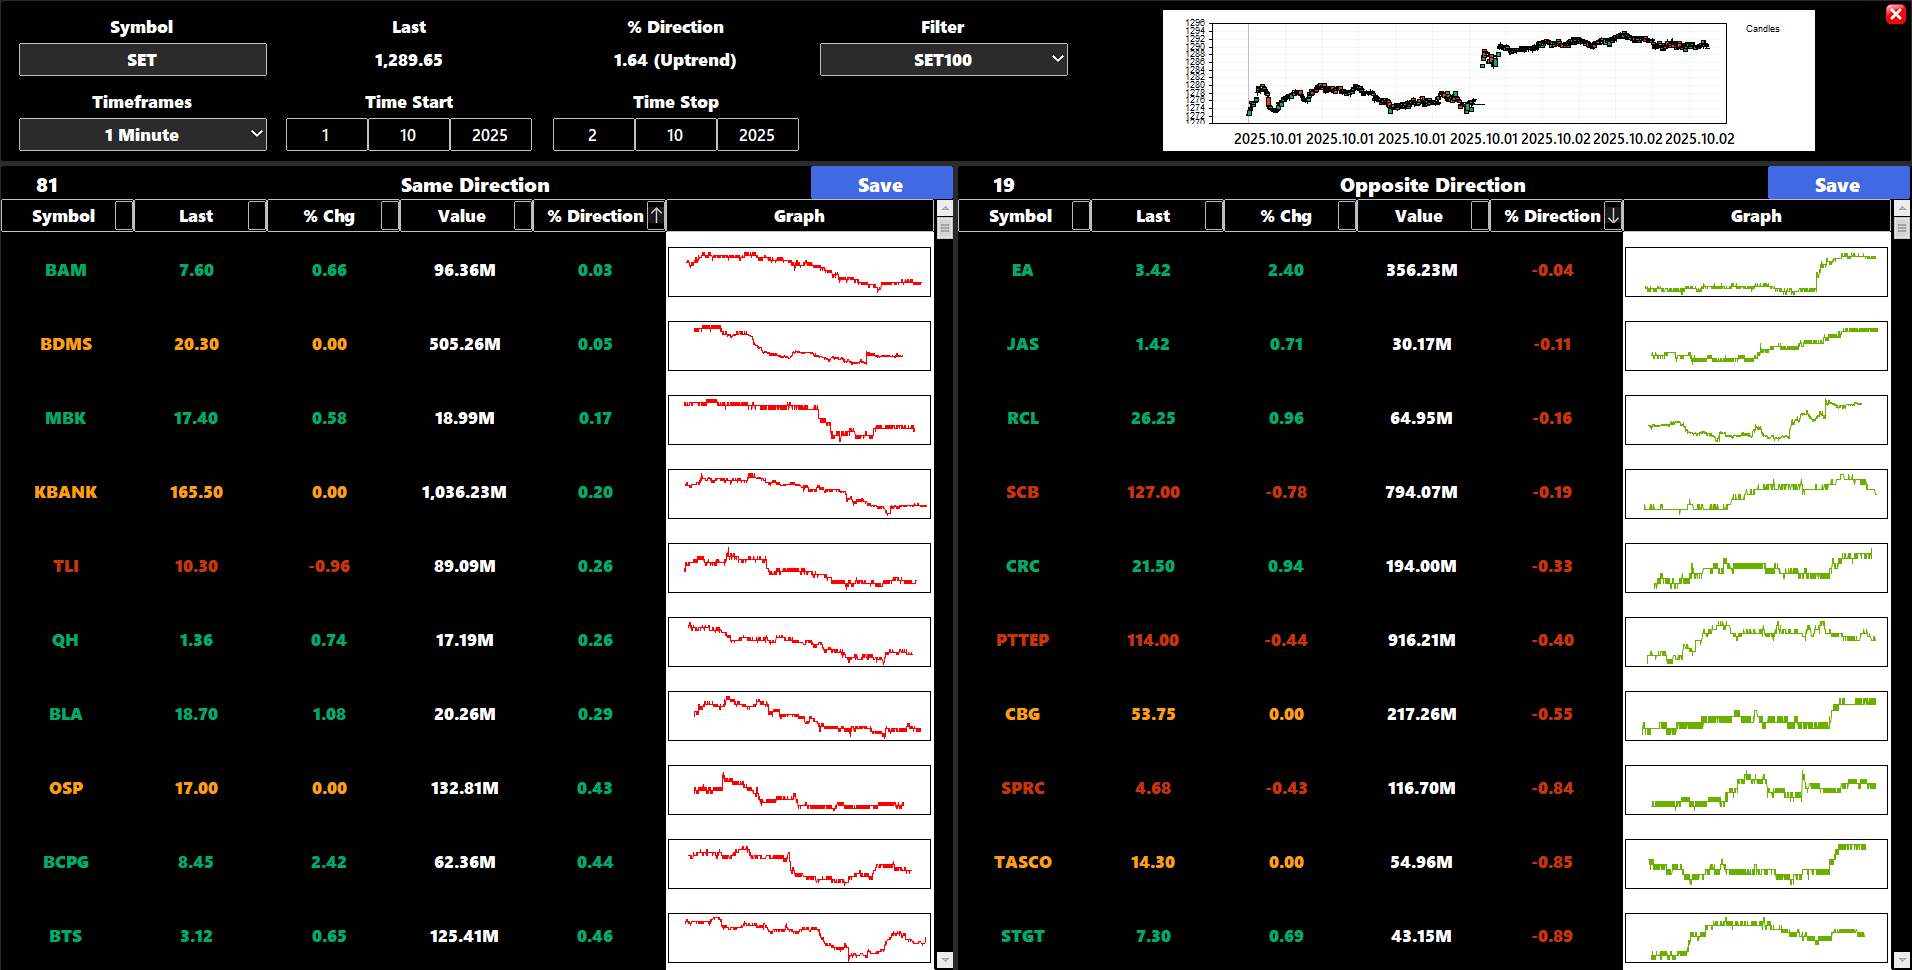1912x970 pixels.
Task: Close the window with red X
Action: [1895, 14]
